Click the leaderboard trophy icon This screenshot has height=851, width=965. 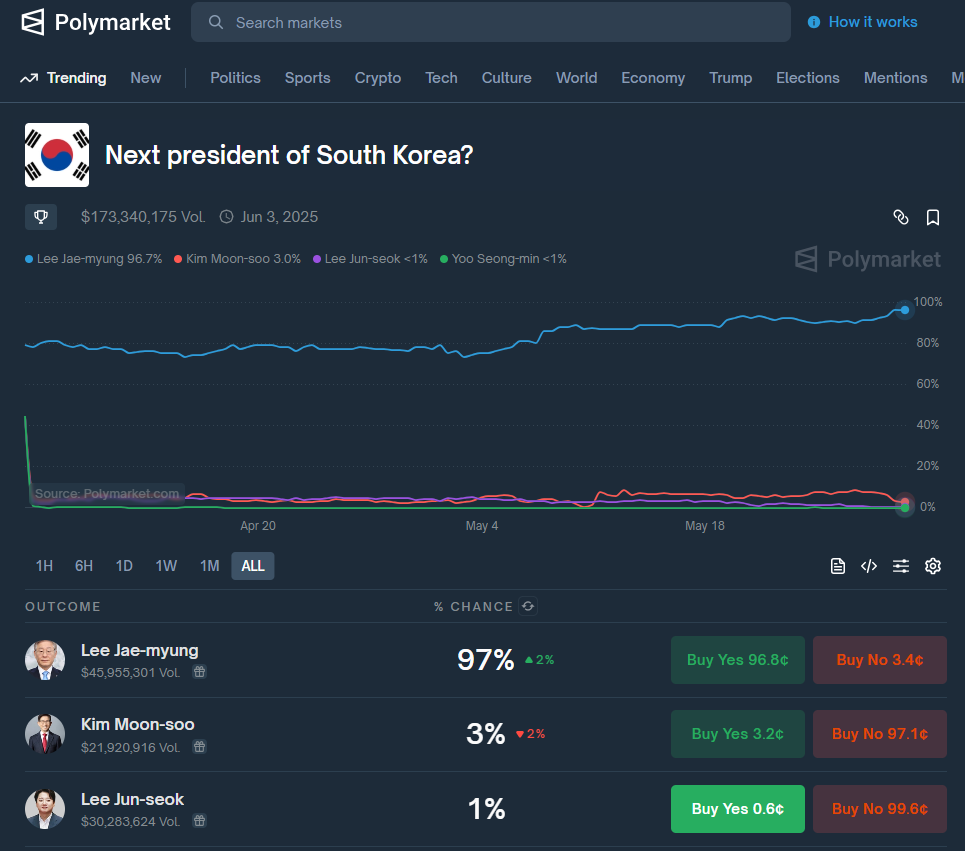tap(40, 217)
